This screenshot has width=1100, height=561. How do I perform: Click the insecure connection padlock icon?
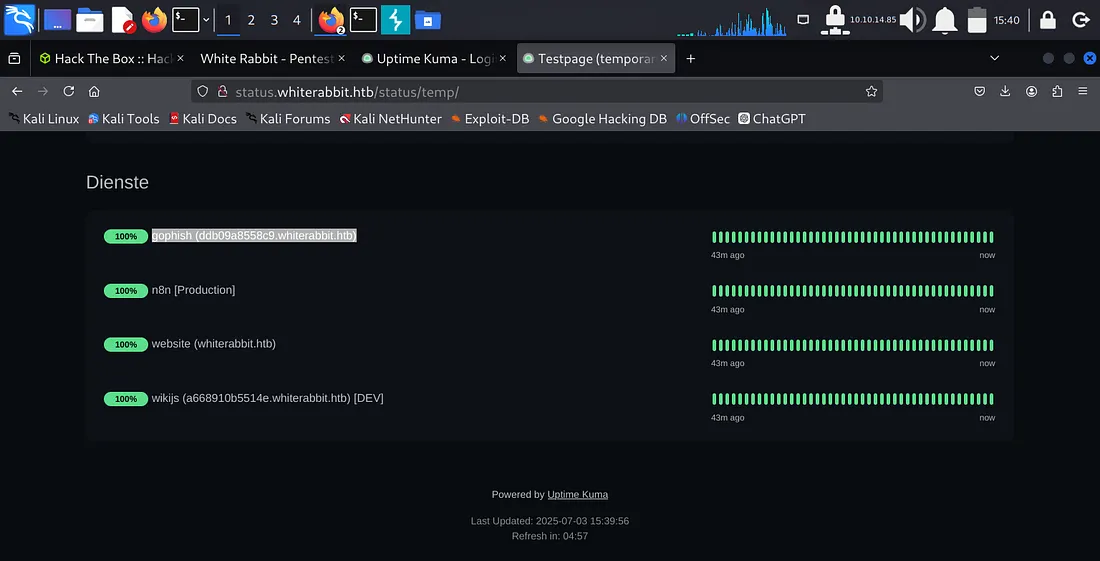[x=222, y=91]
